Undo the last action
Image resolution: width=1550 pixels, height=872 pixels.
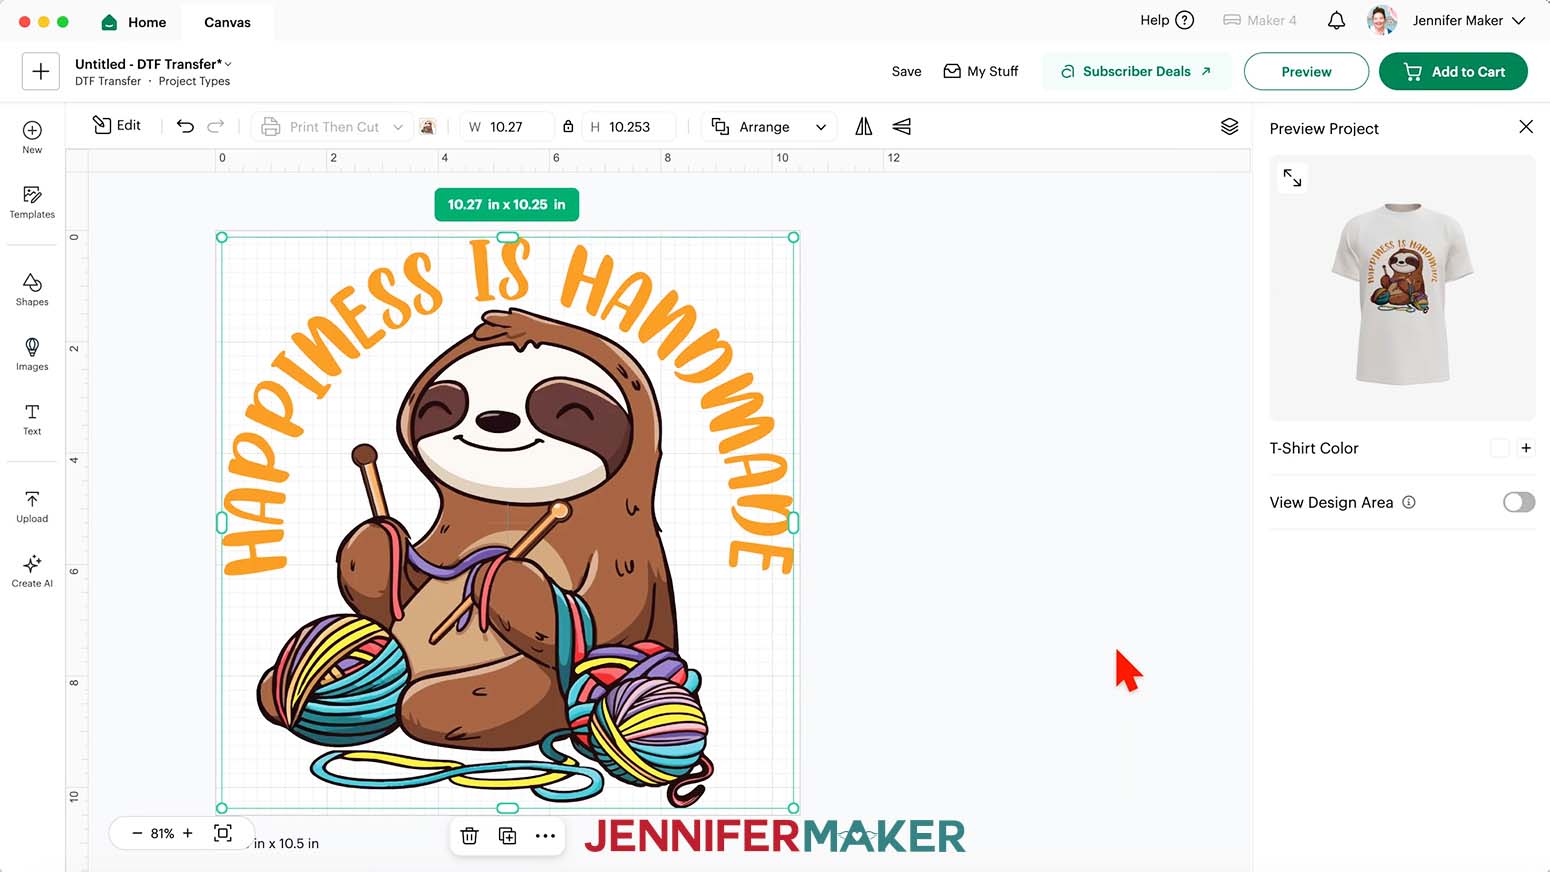[185, 126]
